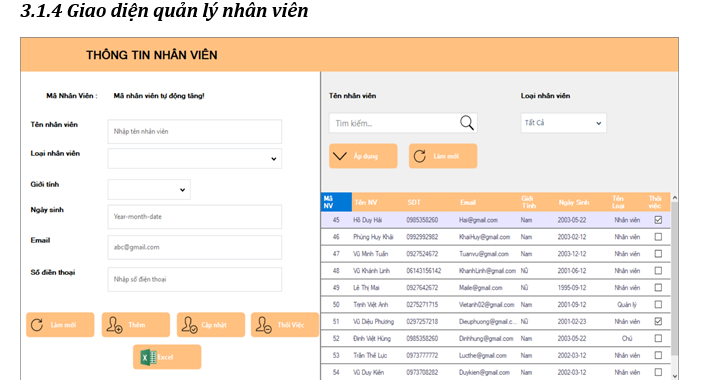Click name cell Vũ Khánh Linh
Viewport: 702px width, 390px height.
click(x=371, y=271)
